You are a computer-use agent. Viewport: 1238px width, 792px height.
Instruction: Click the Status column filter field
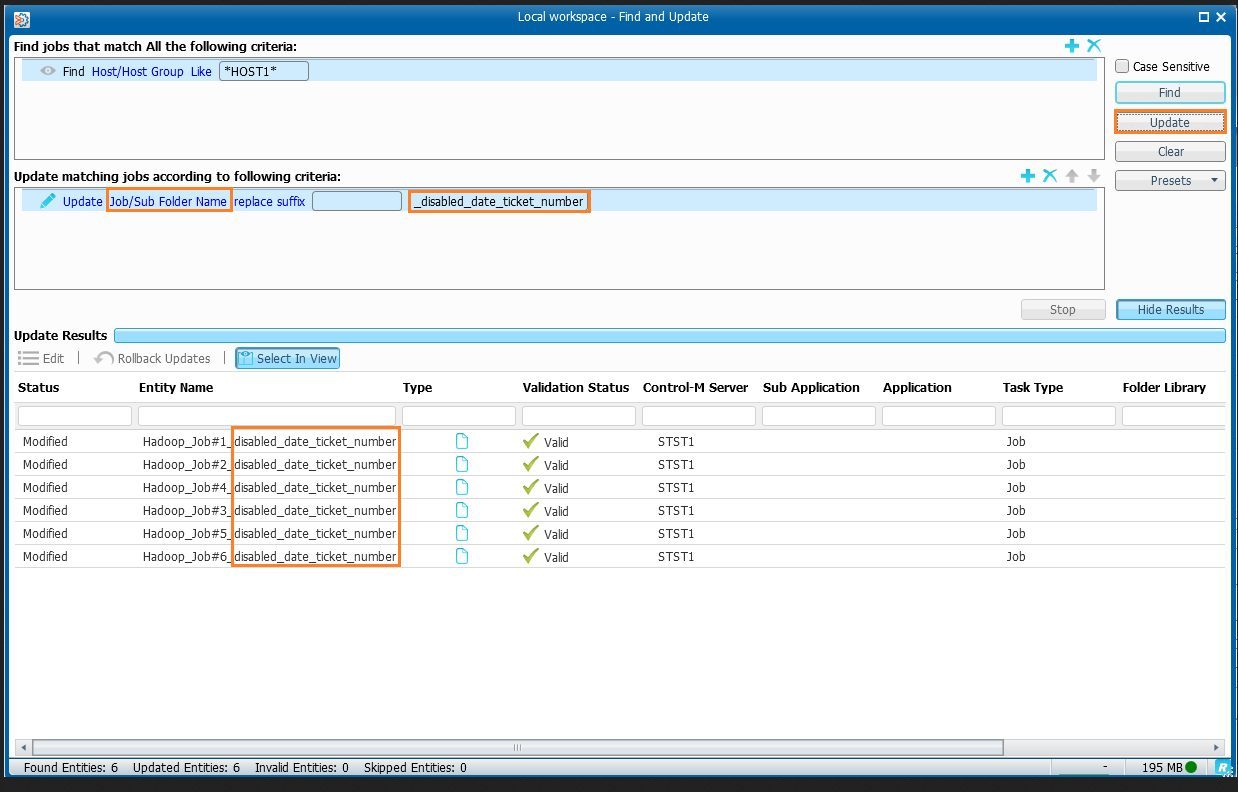(x=75, y=416)
